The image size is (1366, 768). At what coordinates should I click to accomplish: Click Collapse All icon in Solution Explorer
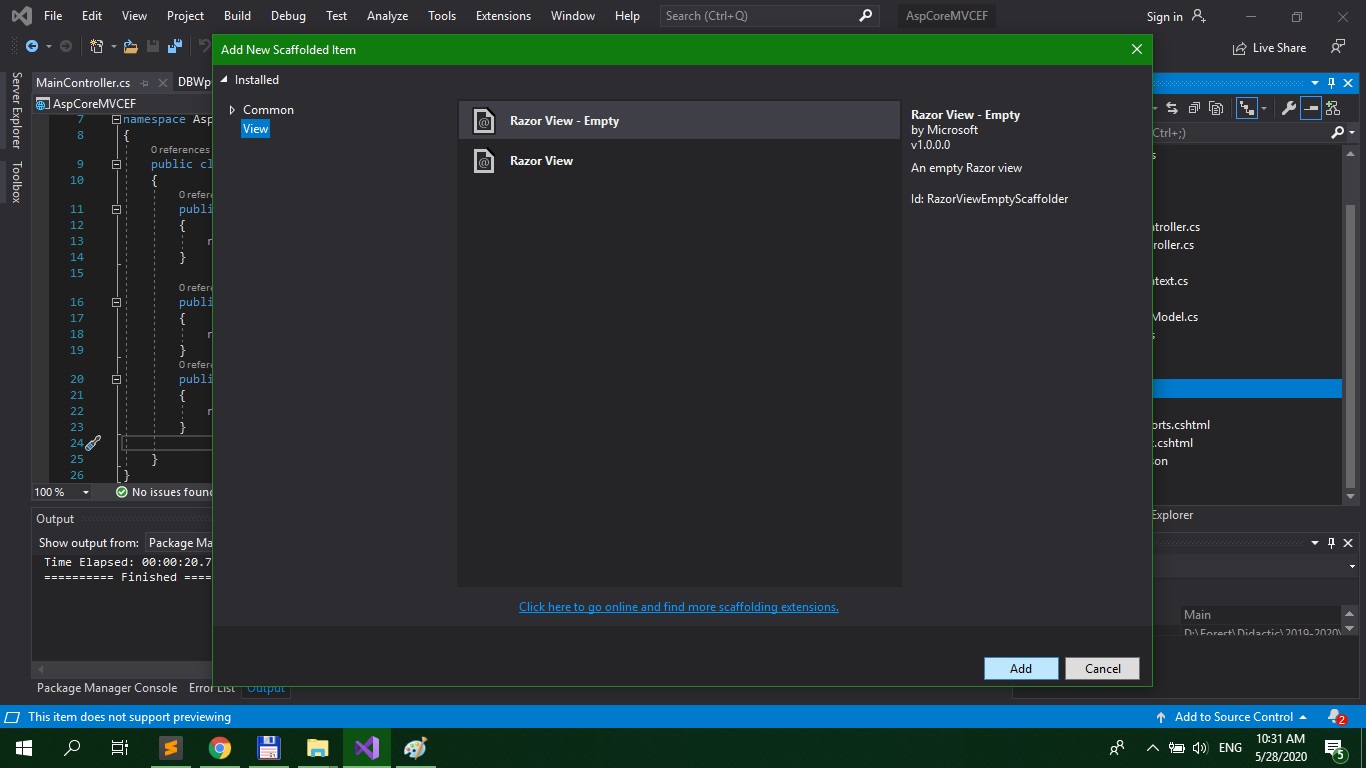1195,108
